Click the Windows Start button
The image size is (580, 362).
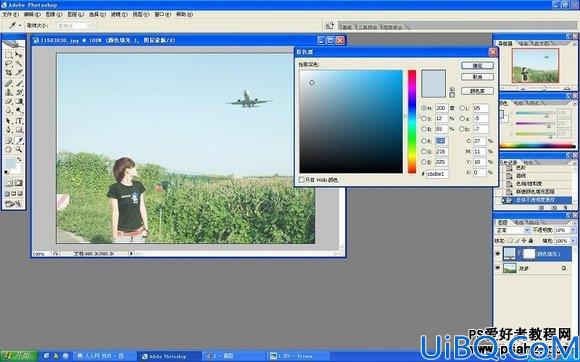point(18,356)
